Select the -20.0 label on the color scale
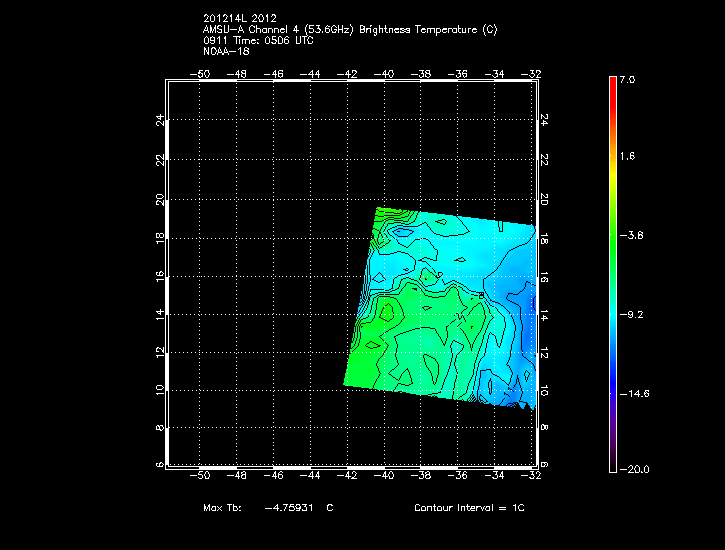 [633, 469]
